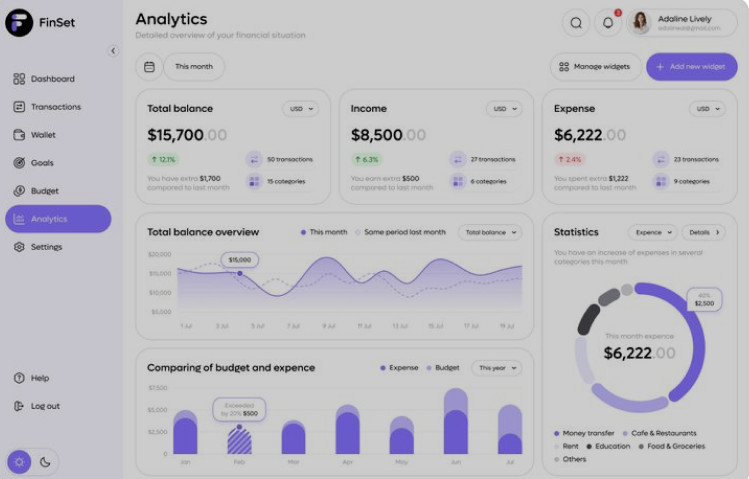This screenshot has height=479, width=749.
Task: Expand the This year period dropdown
Action: [x=497, y=368]
